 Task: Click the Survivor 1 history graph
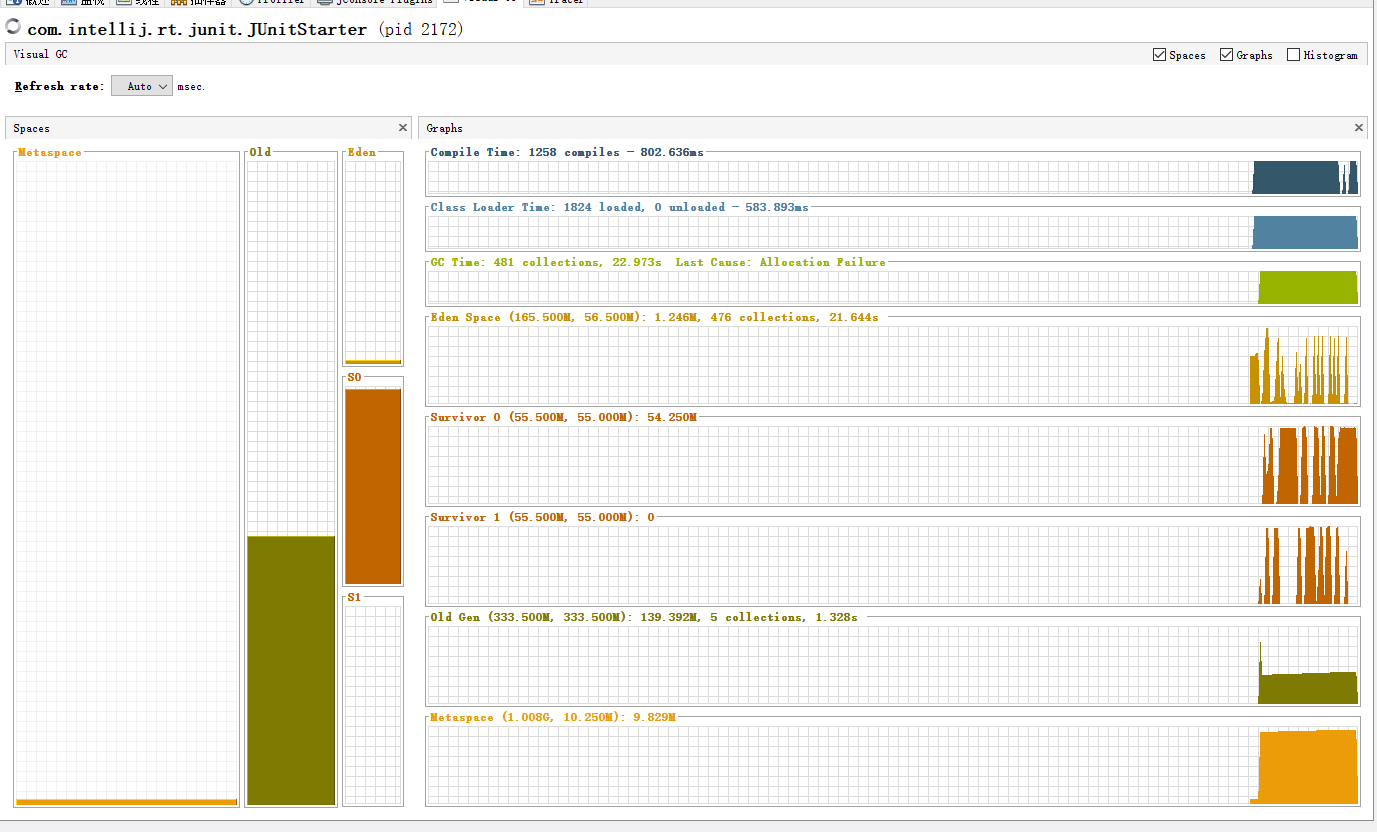(x=893, y=565)
